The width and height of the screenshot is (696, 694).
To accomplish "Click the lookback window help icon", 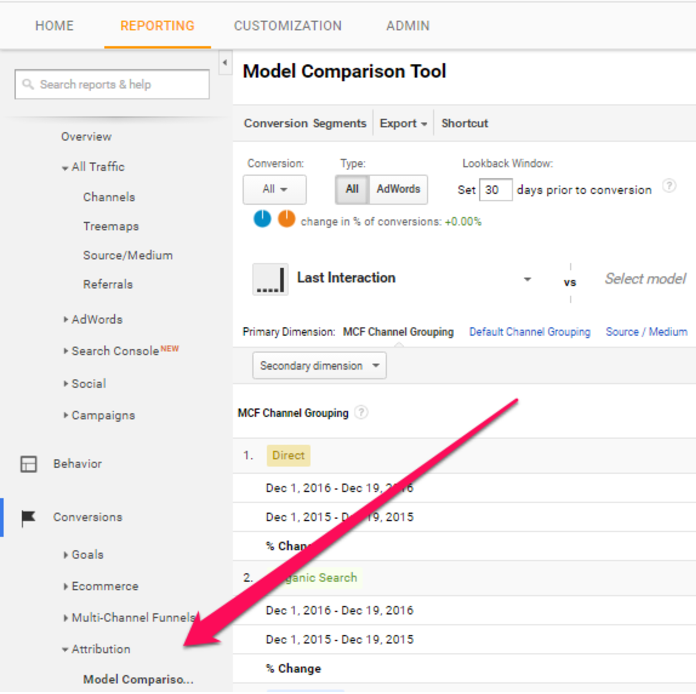I will tap(669, 186).
